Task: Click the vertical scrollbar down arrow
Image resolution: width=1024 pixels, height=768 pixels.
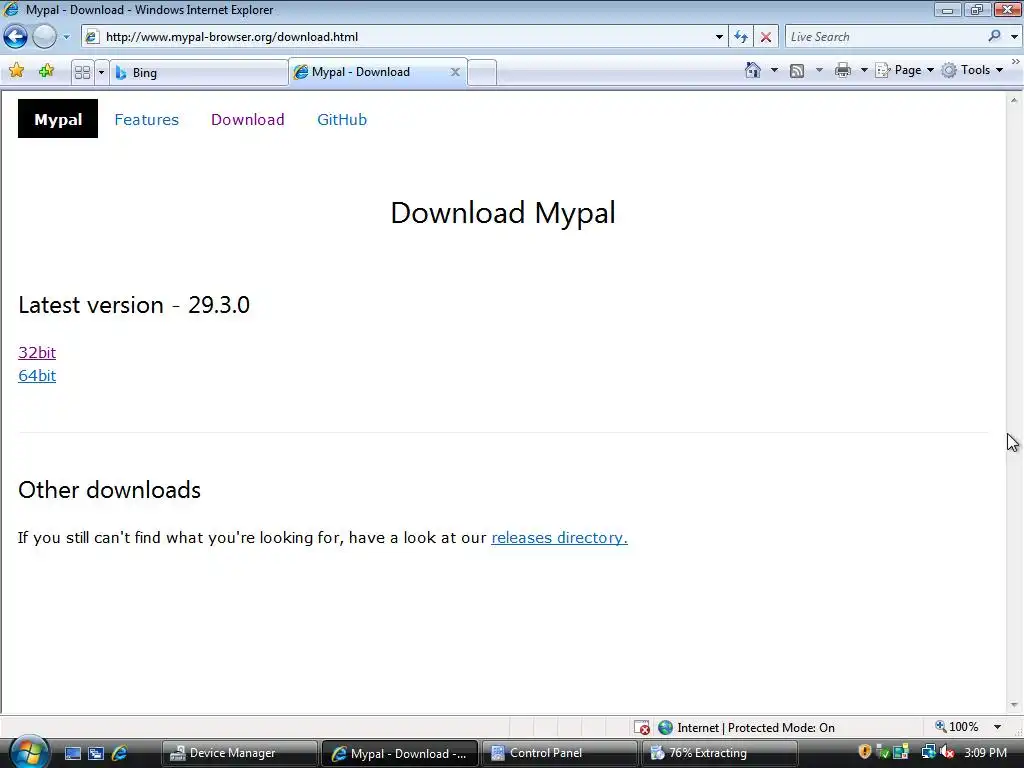Action: (1014, 705)
